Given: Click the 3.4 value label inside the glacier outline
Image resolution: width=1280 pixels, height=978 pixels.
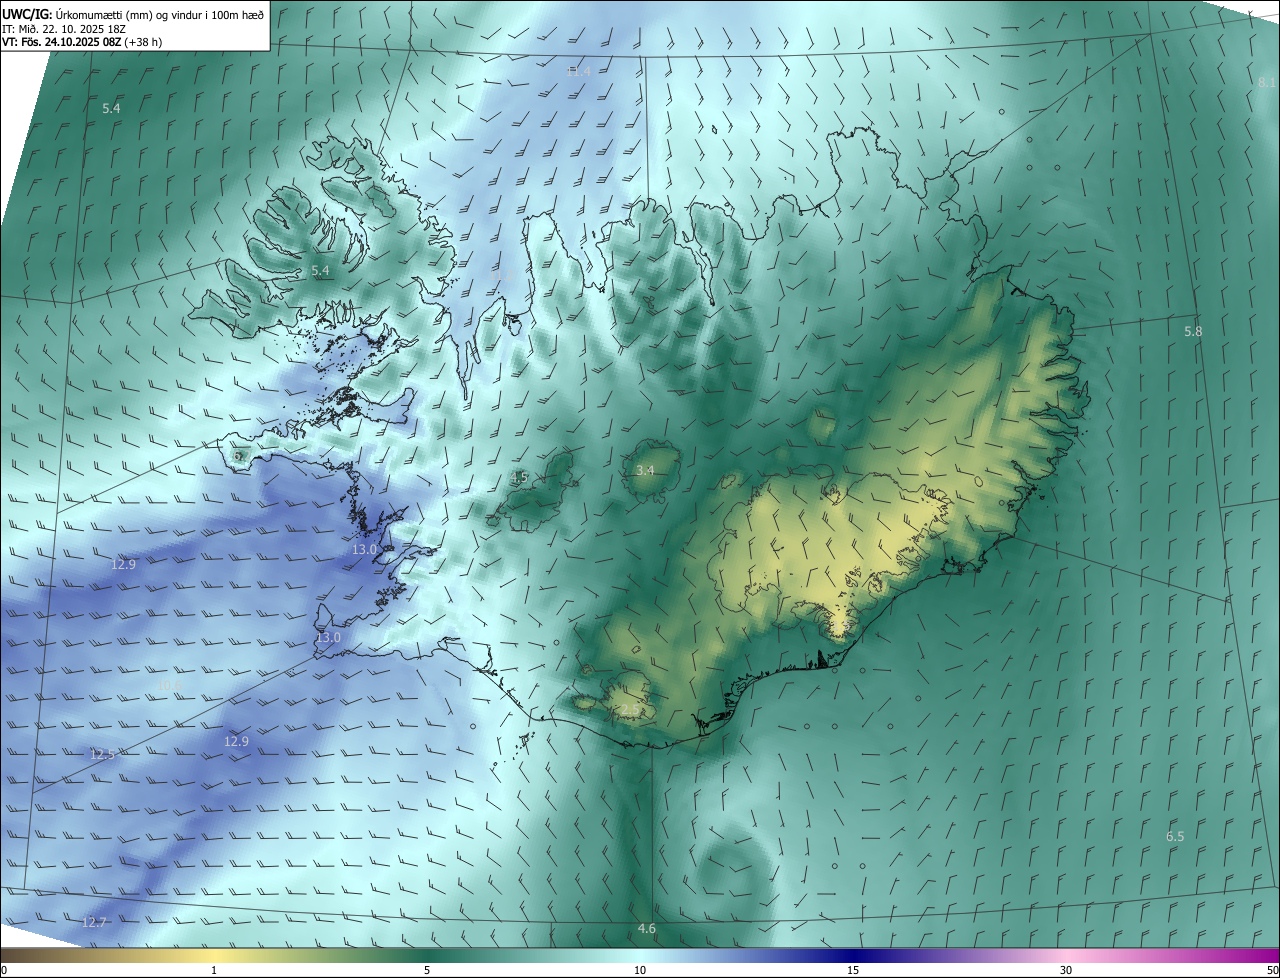Looking at the screenshot, I should (645, 470).
